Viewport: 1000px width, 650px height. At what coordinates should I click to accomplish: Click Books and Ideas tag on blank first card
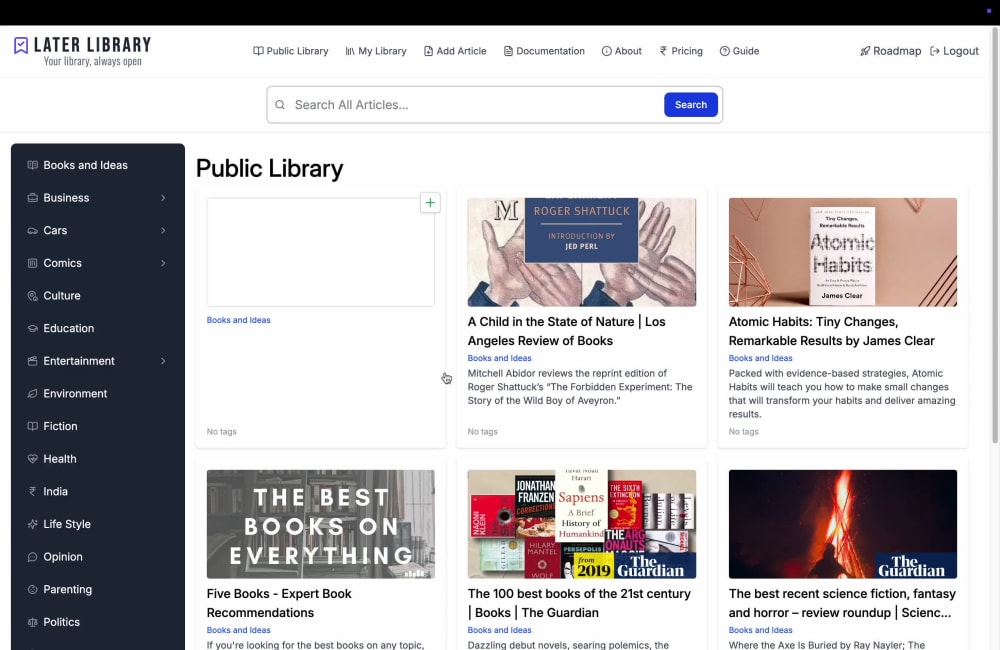[x=239, y=320]
